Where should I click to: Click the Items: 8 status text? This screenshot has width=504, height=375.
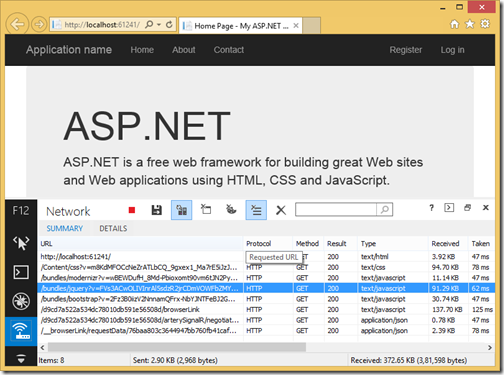pos(51,361)
